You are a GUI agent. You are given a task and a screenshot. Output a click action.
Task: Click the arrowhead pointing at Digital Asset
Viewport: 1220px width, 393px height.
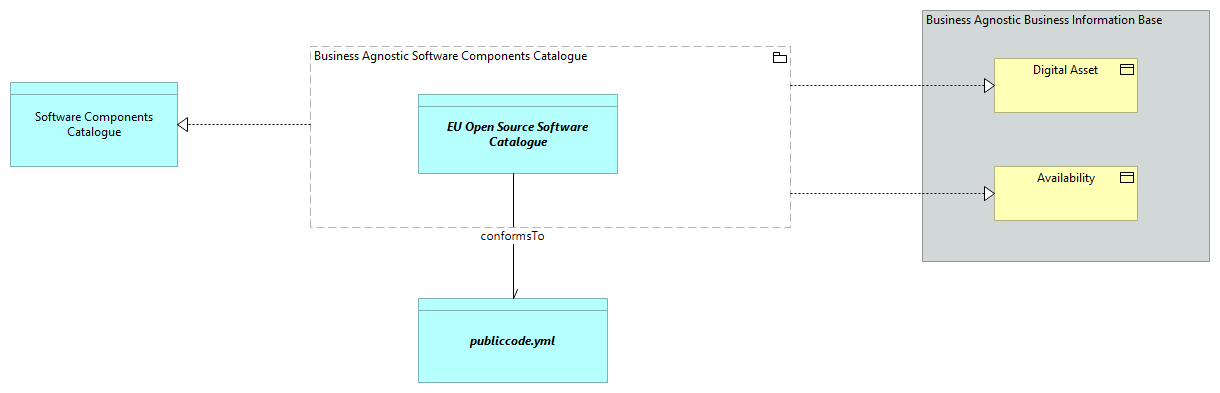coord(988,86)
